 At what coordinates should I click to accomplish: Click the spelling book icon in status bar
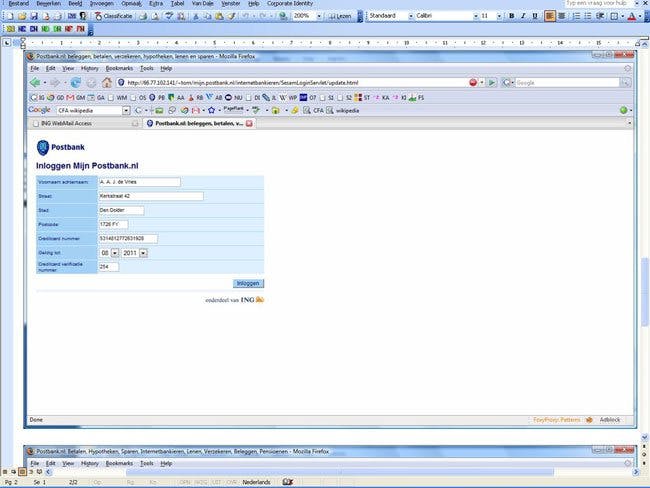click(288, 482)
